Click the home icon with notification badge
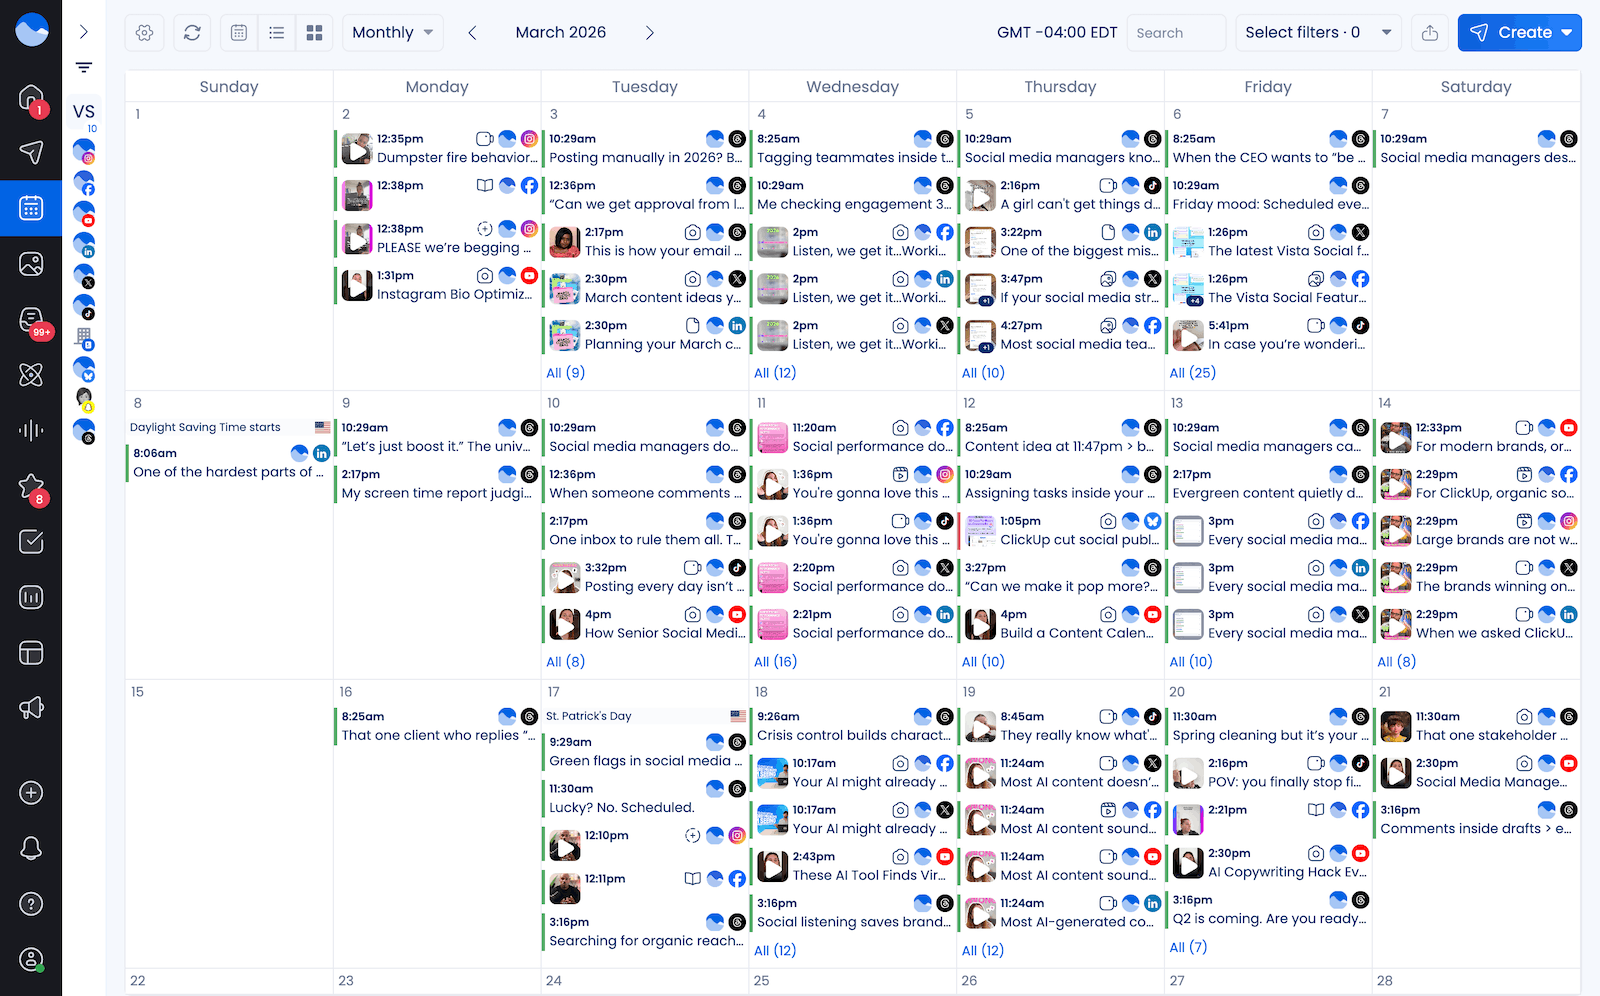This screenshot has width=1600, height=996. [x=31, y=100]
